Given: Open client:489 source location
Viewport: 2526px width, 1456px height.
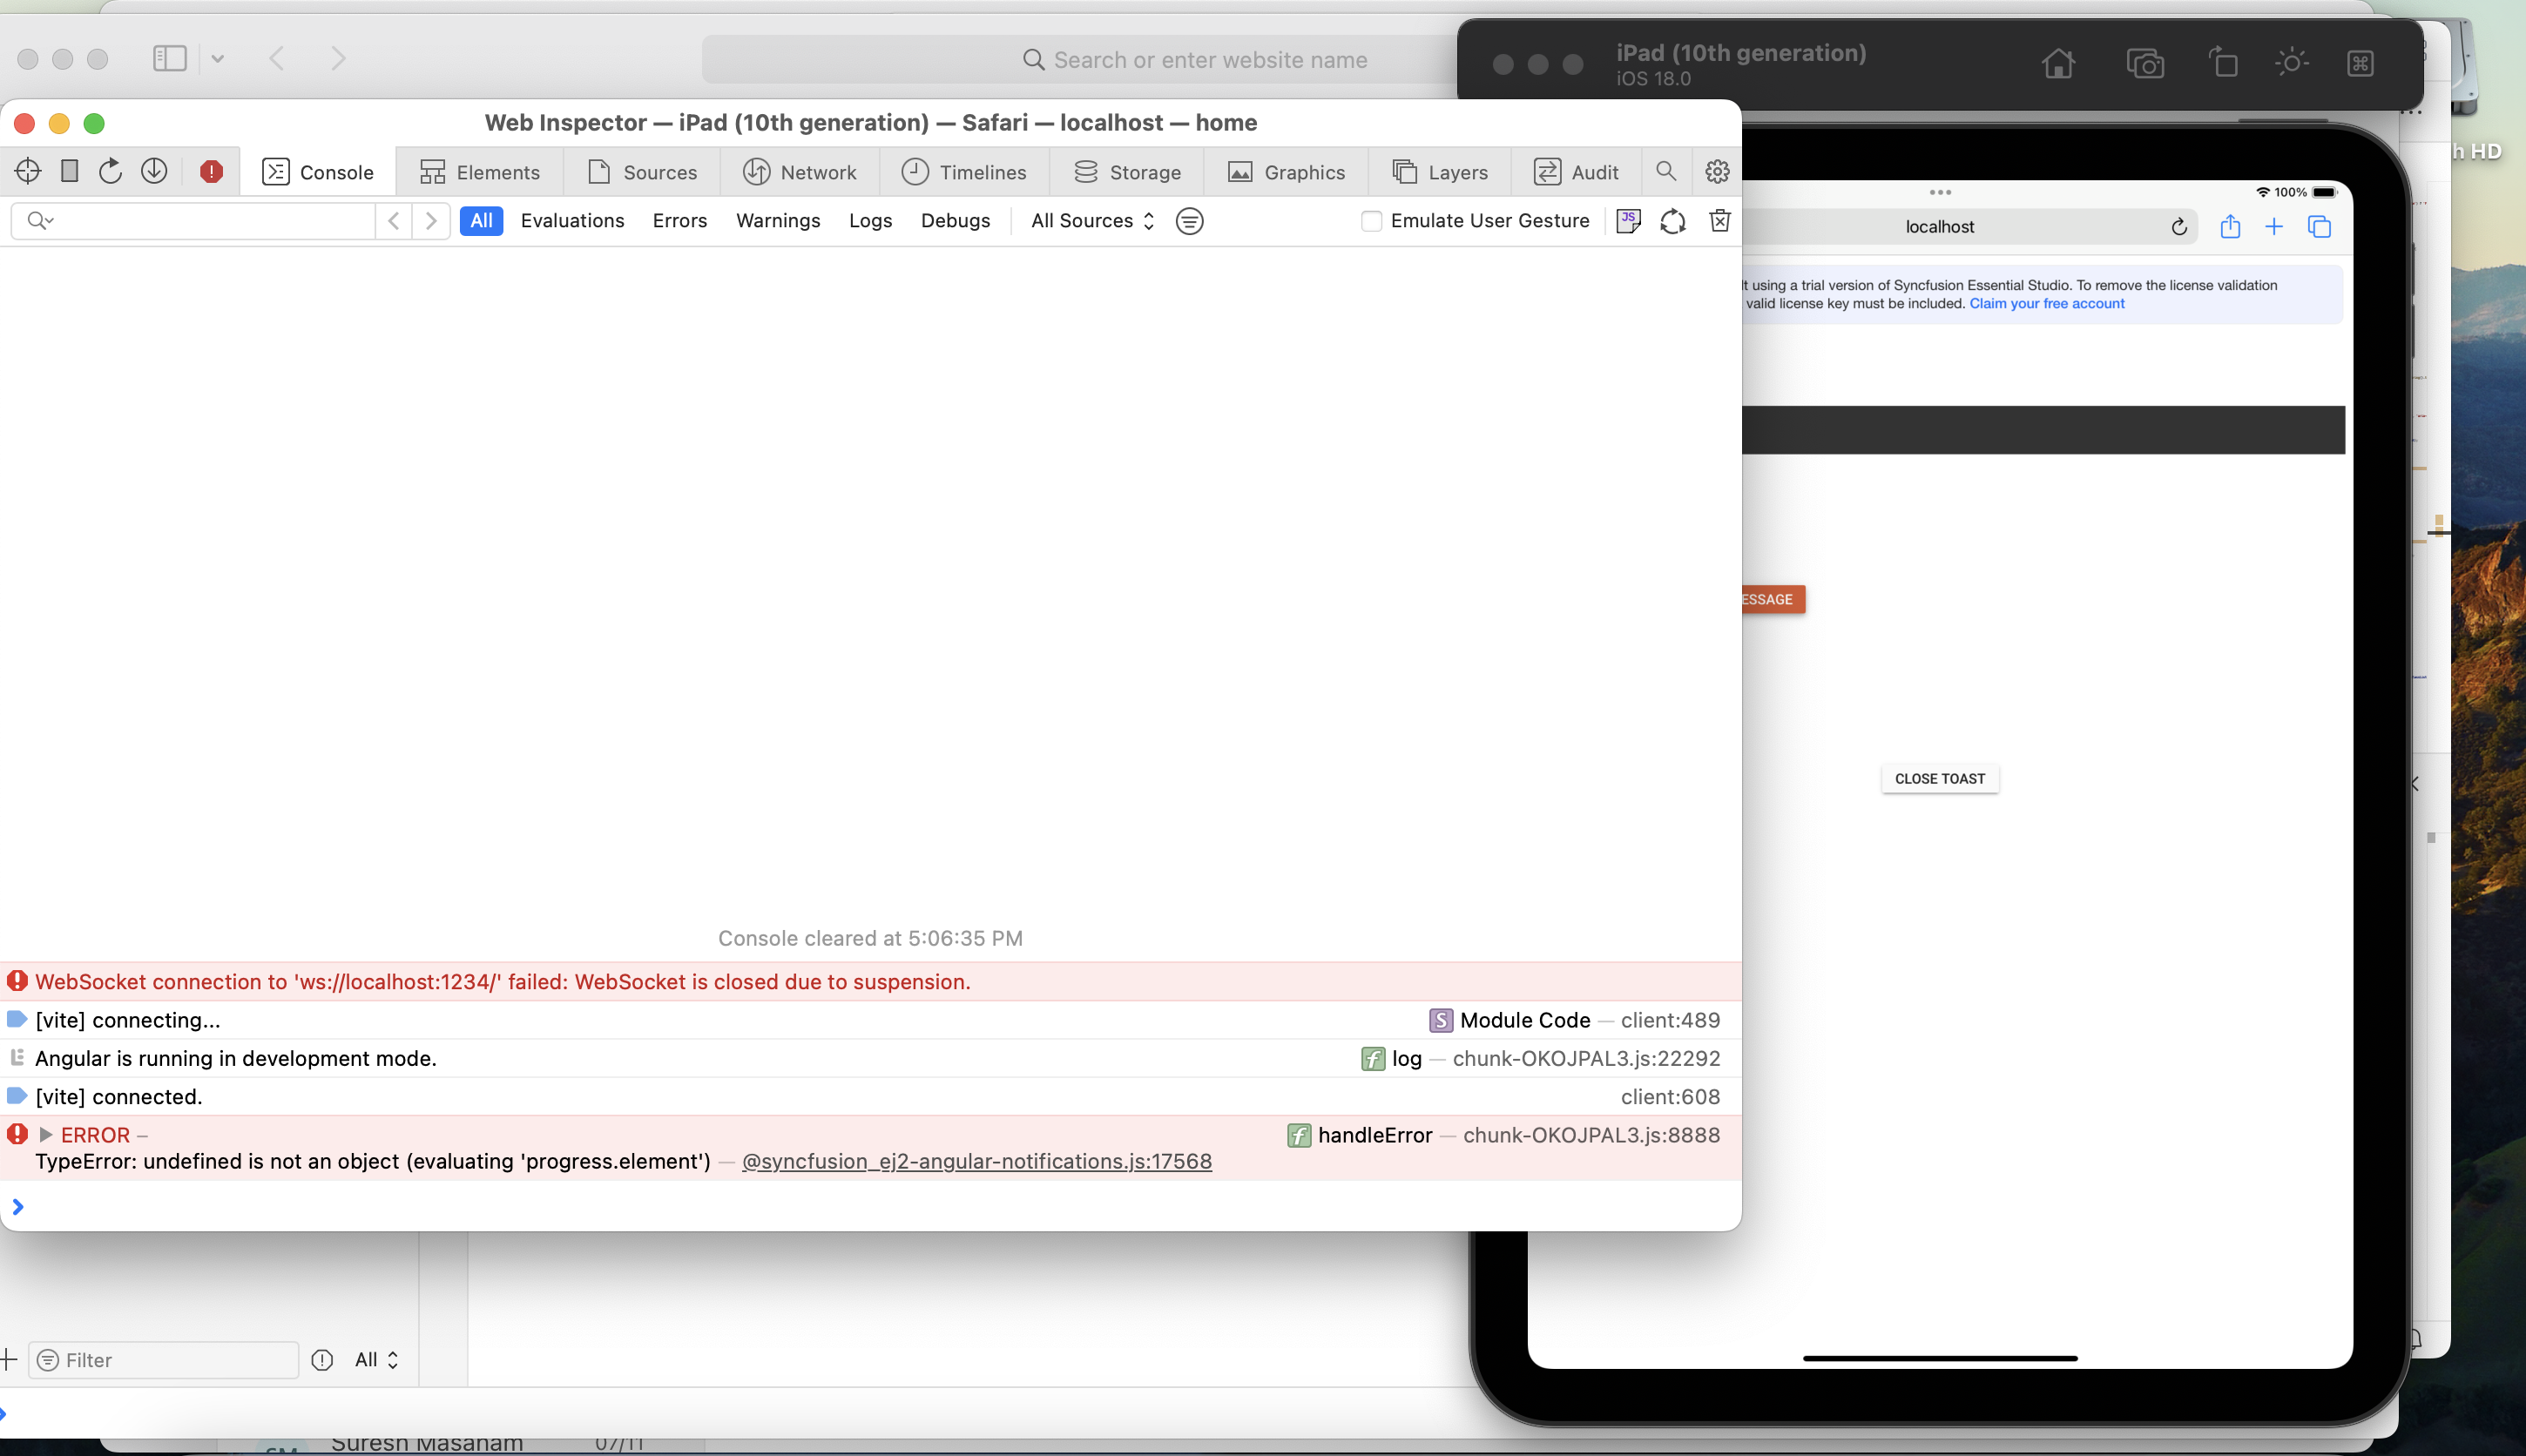Looking at the screenshot, I should (x=1670, y=1020).
